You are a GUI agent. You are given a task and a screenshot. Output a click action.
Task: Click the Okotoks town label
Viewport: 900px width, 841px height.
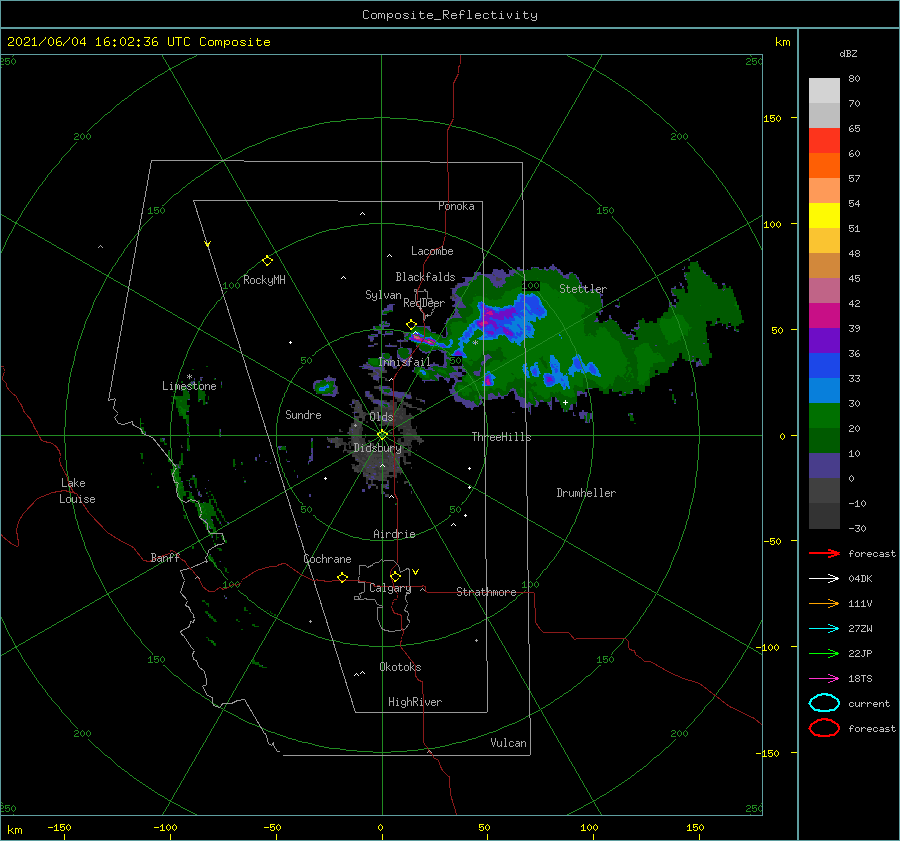click(400, 666)
